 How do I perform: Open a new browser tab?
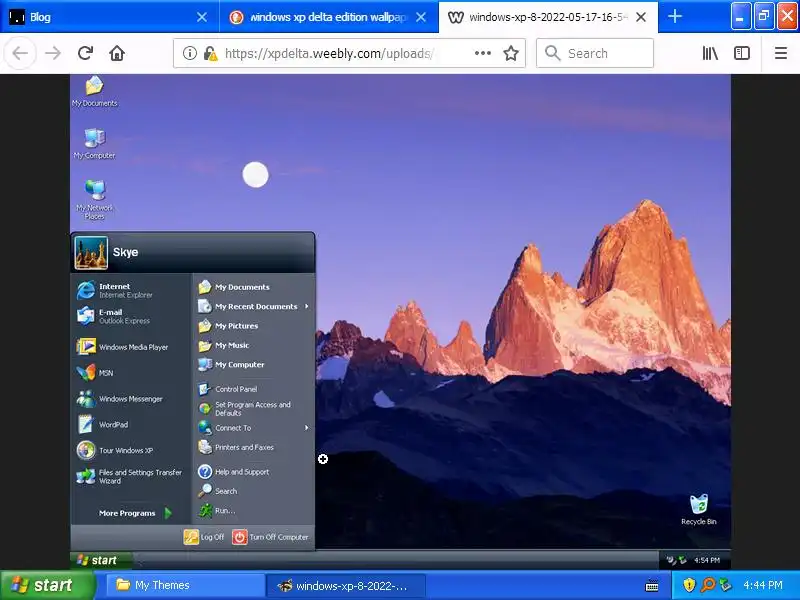point(674,17)
